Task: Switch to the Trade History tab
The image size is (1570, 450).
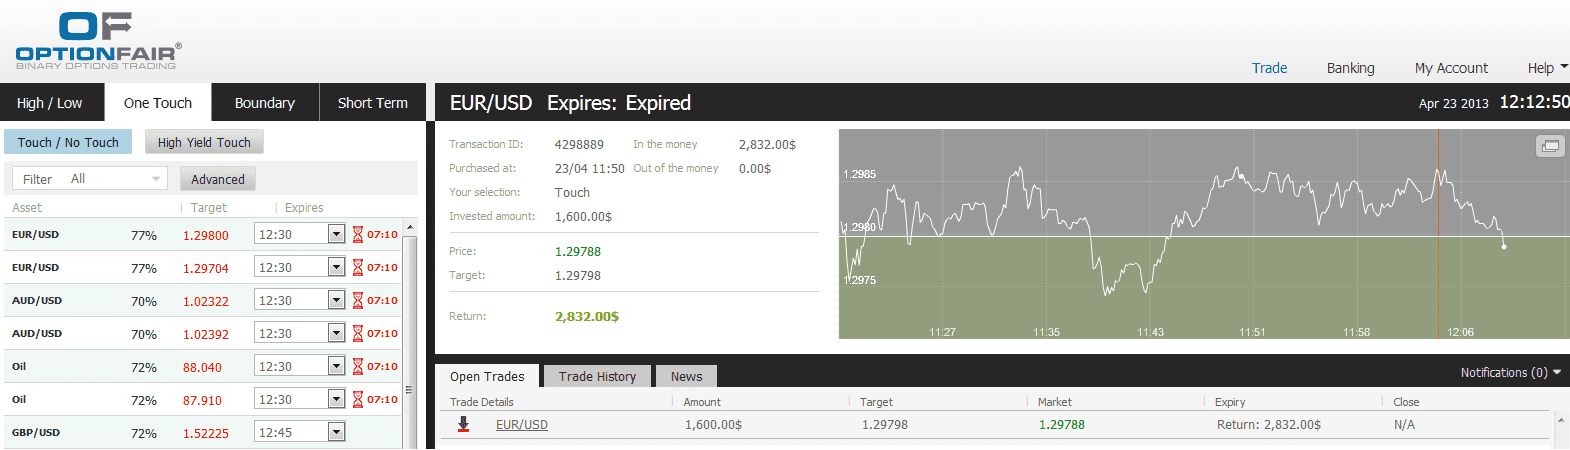Action: 597,376
